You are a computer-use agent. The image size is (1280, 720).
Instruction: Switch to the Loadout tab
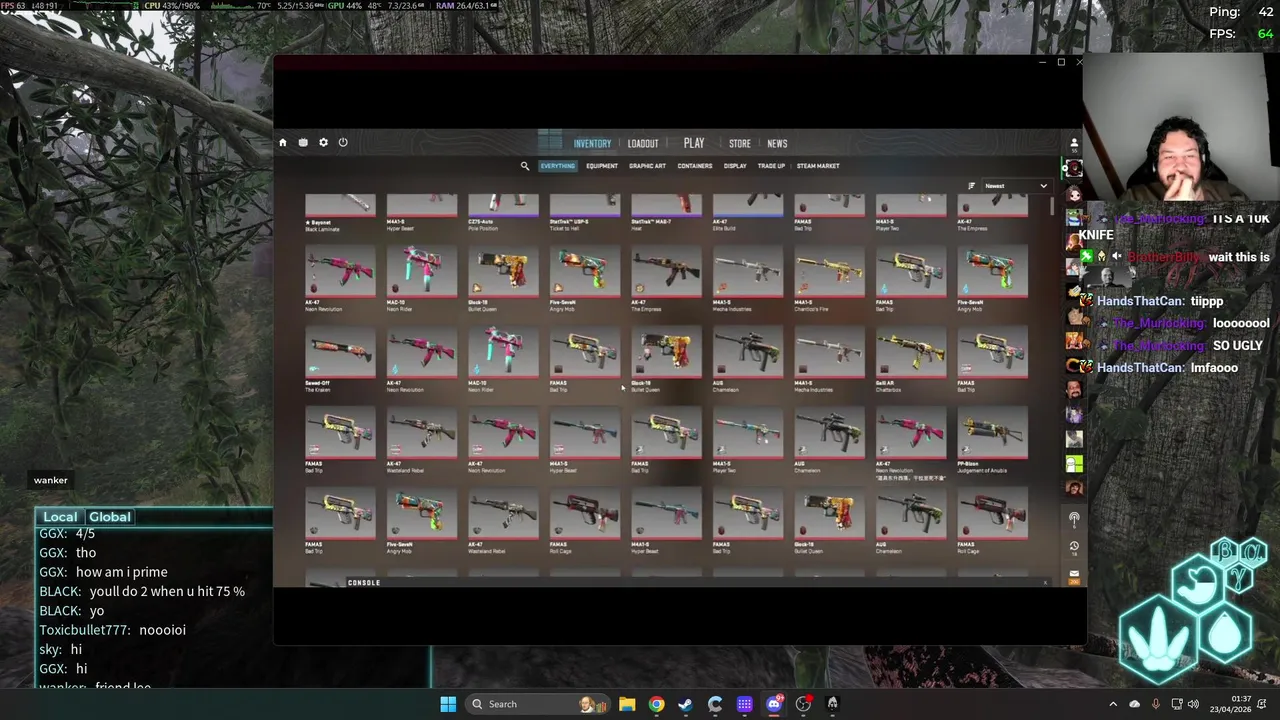click(643, 143)
